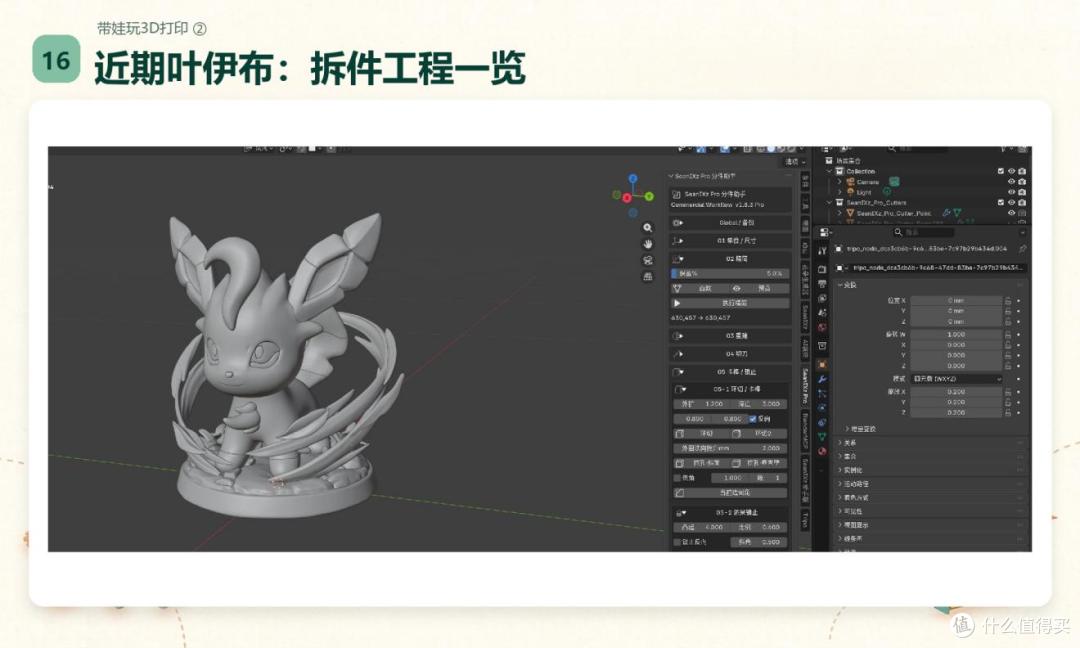Screen dimensions: 1080x648
Task: Click green light data icon beside Light
Action: [x=887, y=192]
